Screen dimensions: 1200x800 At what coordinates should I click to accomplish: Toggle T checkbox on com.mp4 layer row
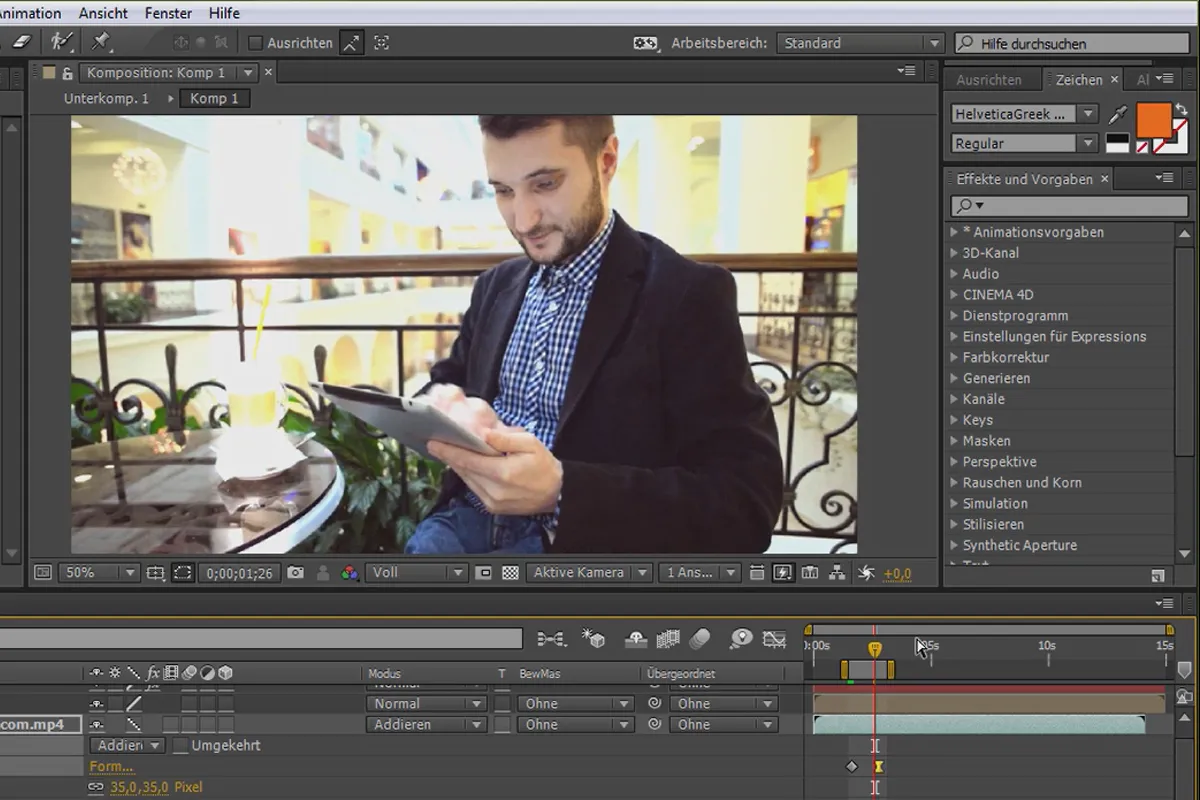(x=502, y=725)
